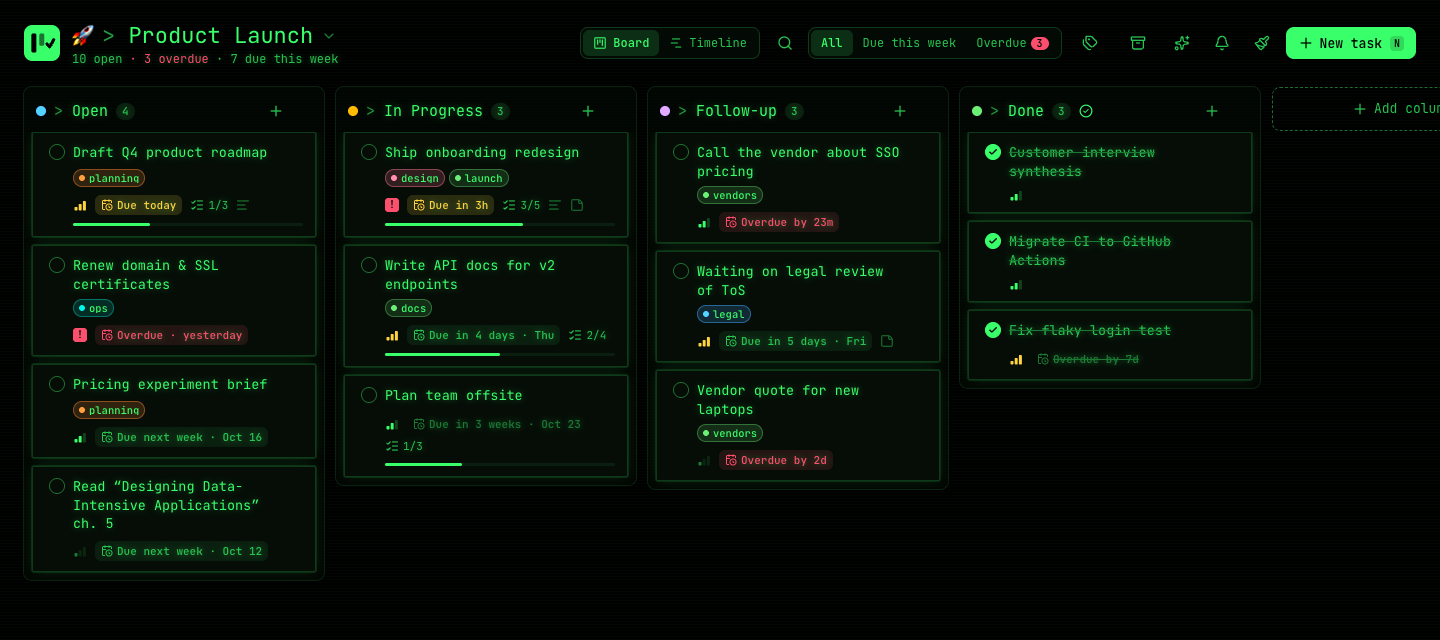Click the blue legal tag

724,314
